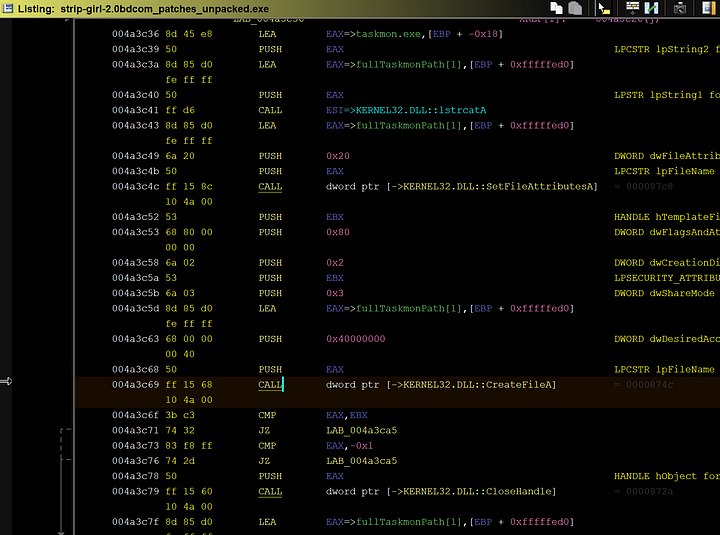The image size is (720, 535).
Task: Click taskmon.exe operand in first LEA
Action: pos(388,34)
